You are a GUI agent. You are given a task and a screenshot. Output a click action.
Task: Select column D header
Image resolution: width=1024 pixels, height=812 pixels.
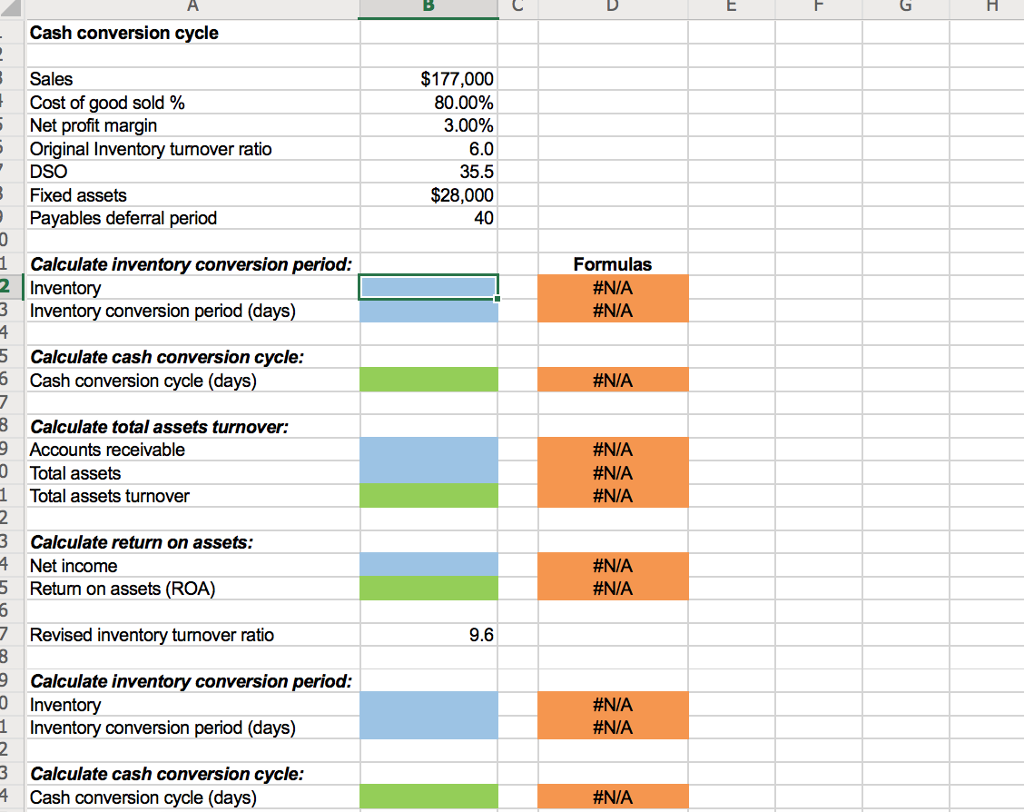(x=613, y=8)
